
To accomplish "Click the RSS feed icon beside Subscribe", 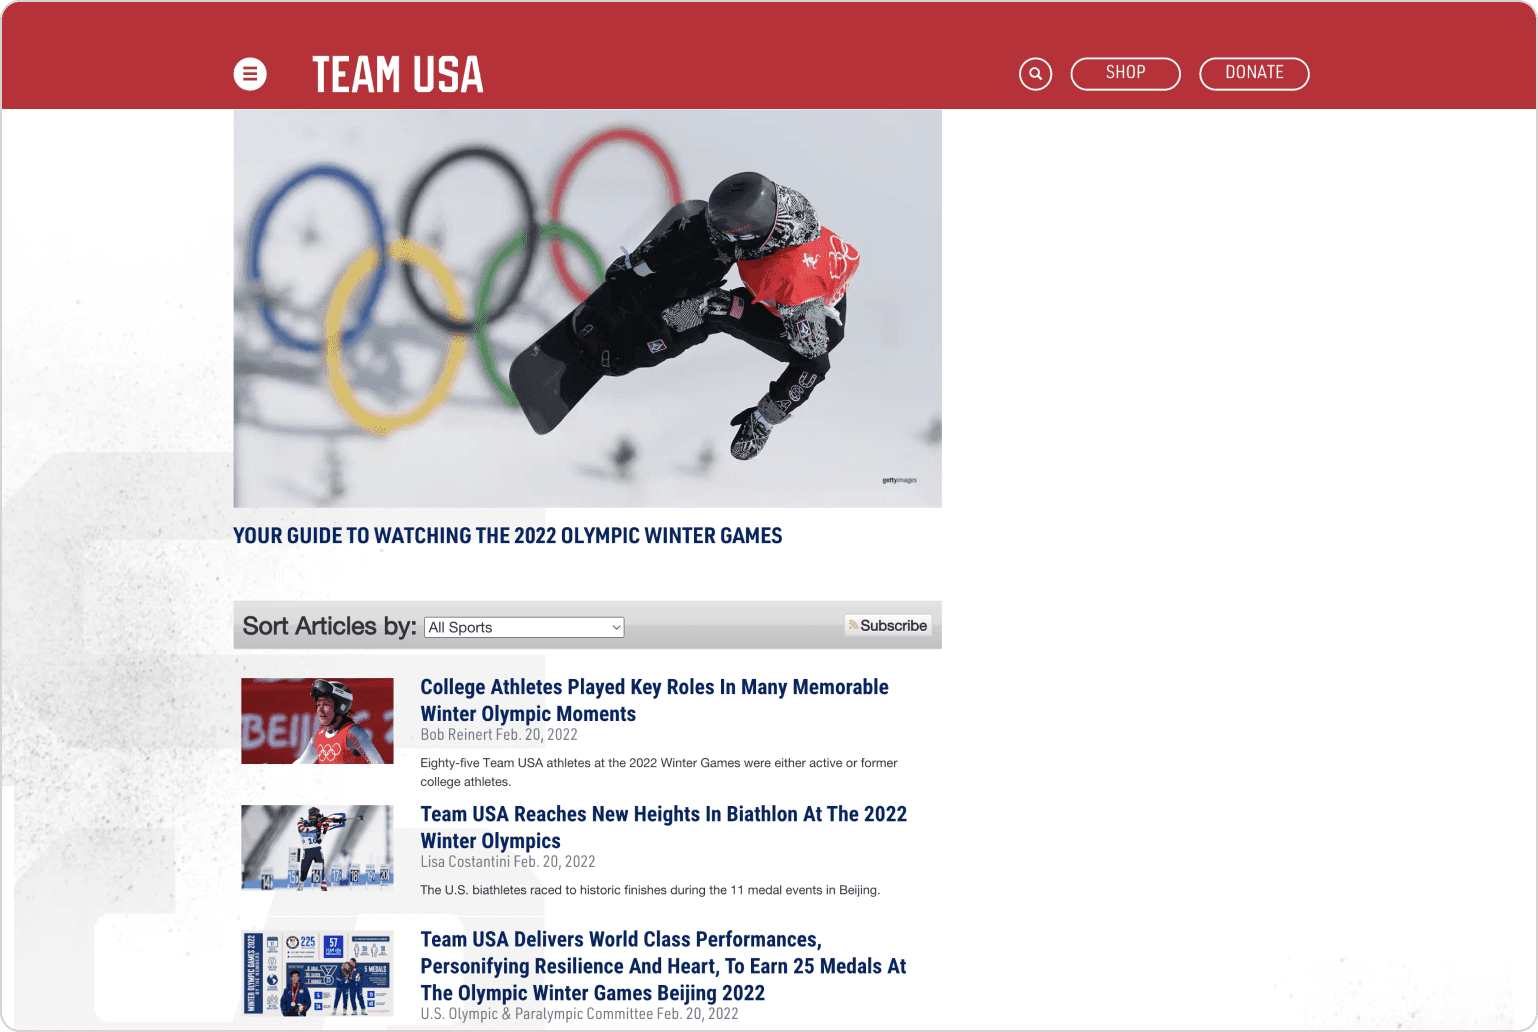I will 853,625.
